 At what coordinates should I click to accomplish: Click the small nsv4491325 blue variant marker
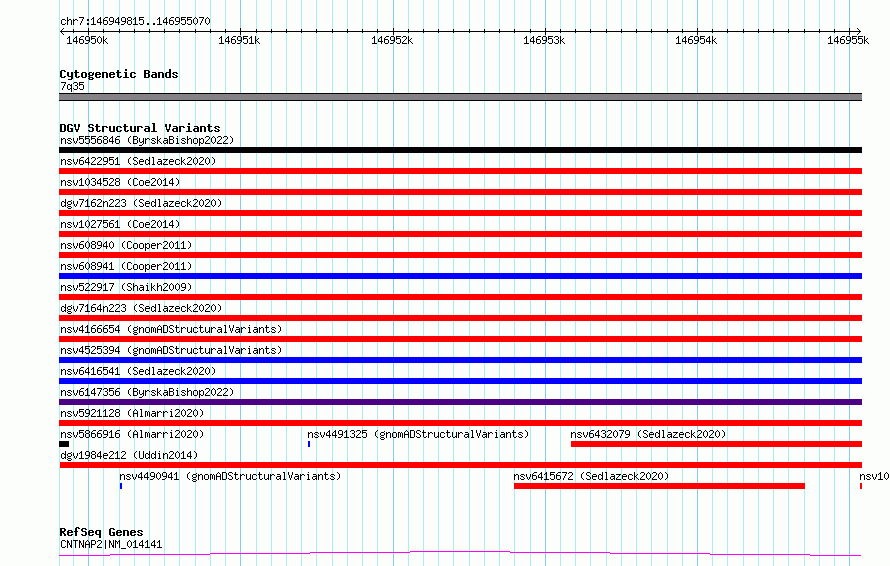(x=309, y=444)
